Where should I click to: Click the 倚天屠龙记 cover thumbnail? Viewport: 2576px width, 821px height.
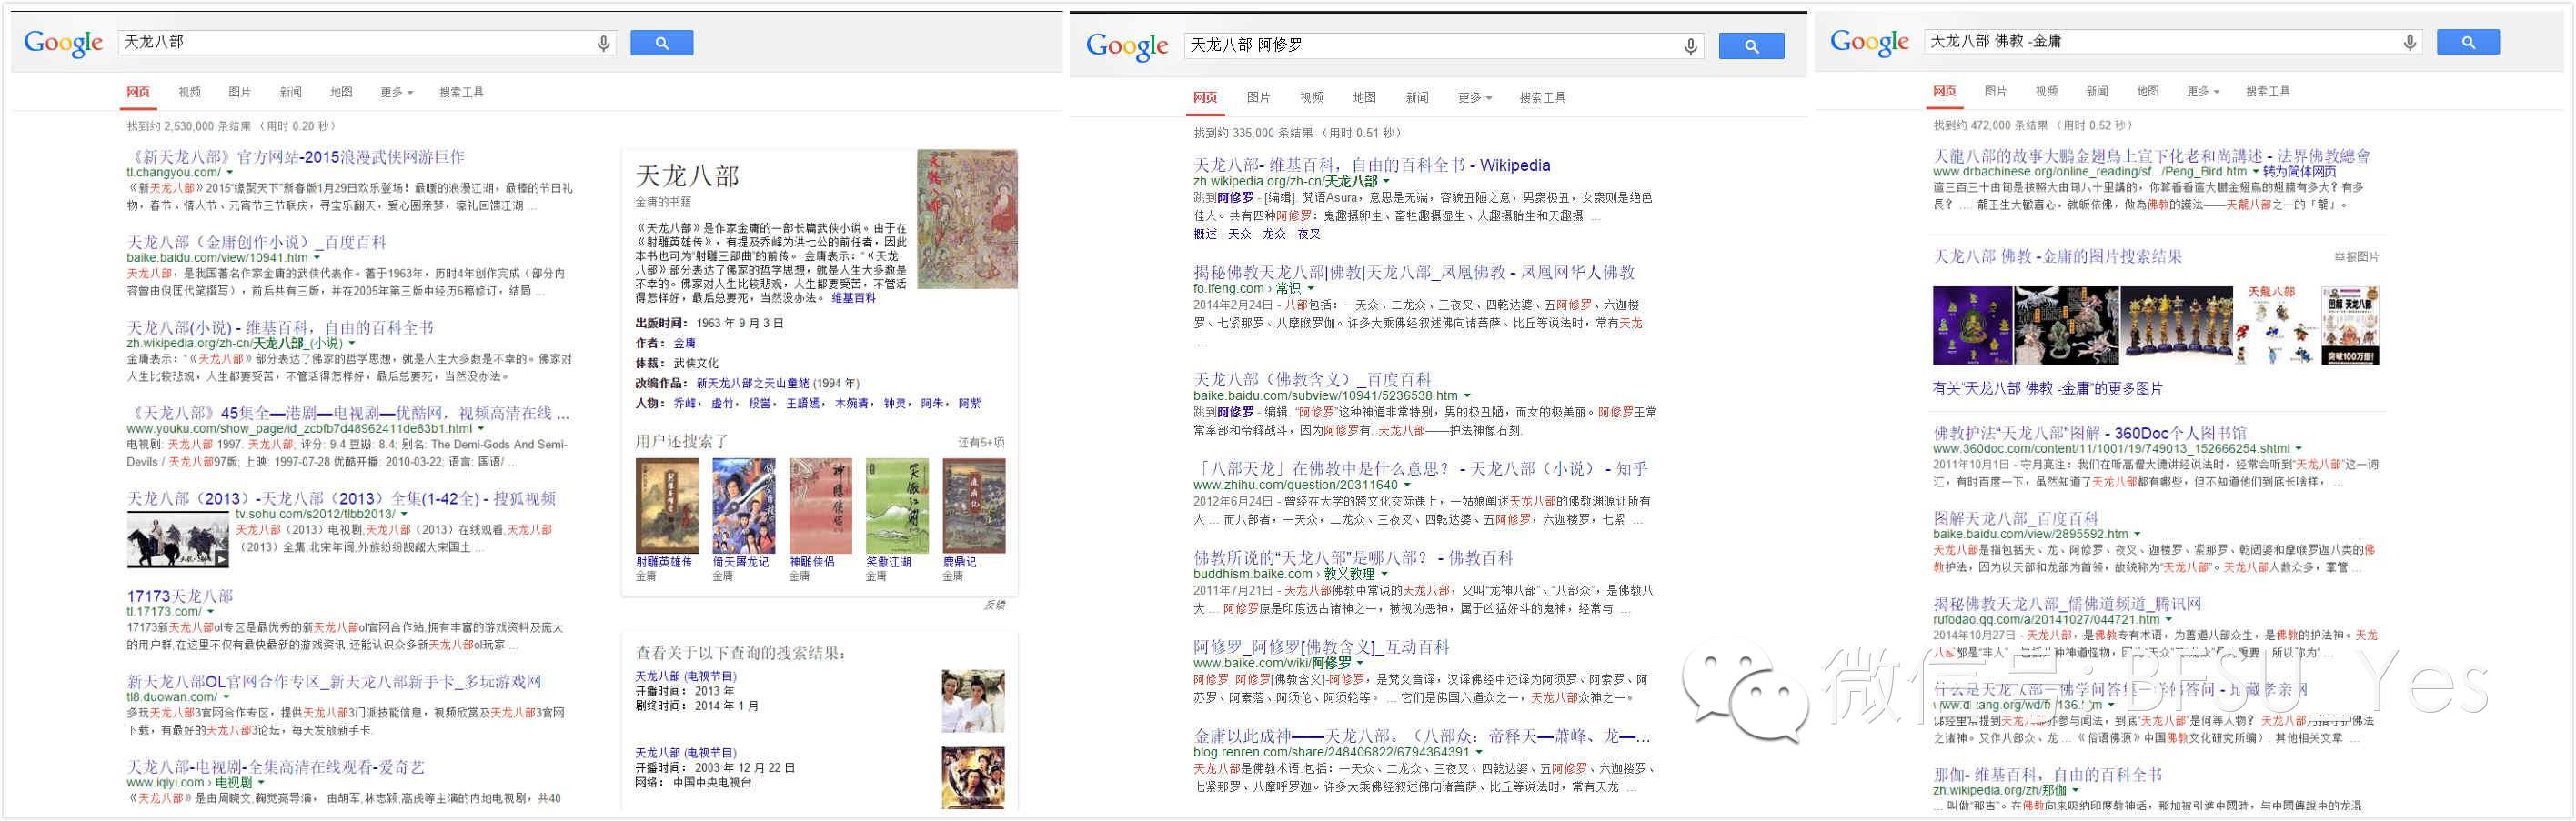[x=744, y=506]
